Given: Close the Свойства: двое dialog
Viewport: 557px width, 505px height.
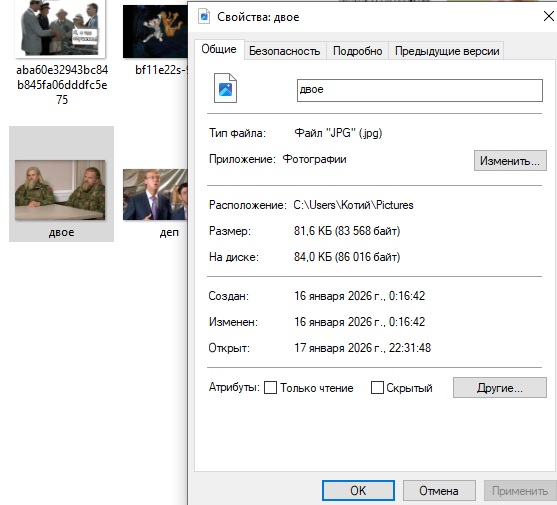Looking at the screenshot, I should (x=548, y=16).
